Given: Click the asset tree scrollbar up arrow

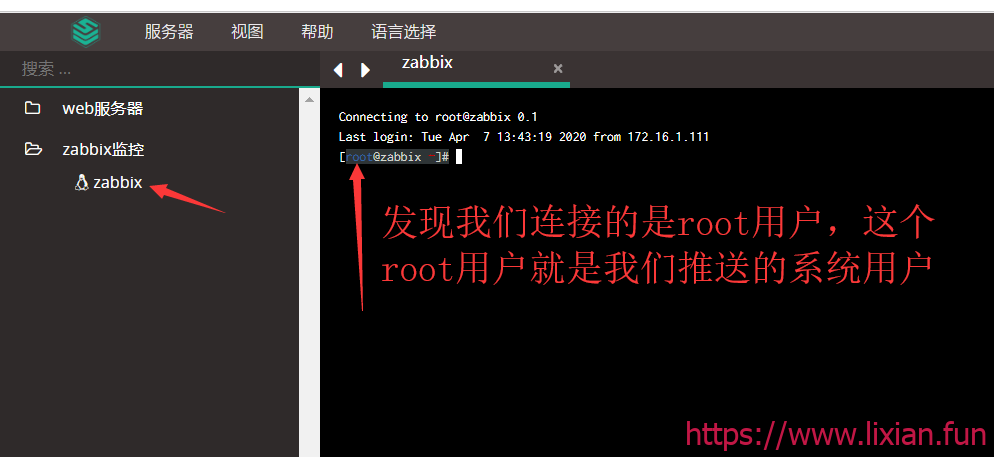Looking at the screenshot, I should pos(308,98).
